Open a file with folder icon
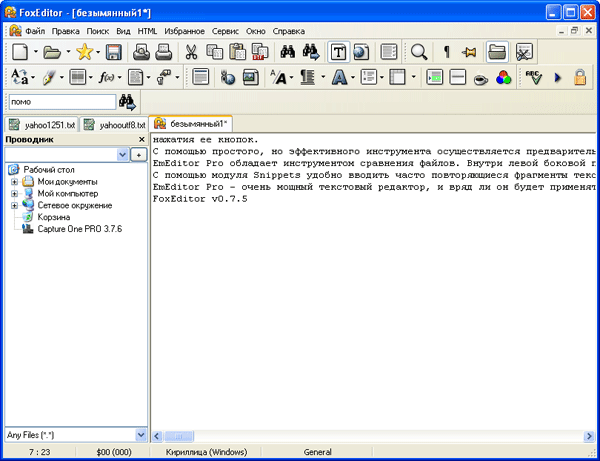Screen dimensions: 600x461 click(52, 52)
